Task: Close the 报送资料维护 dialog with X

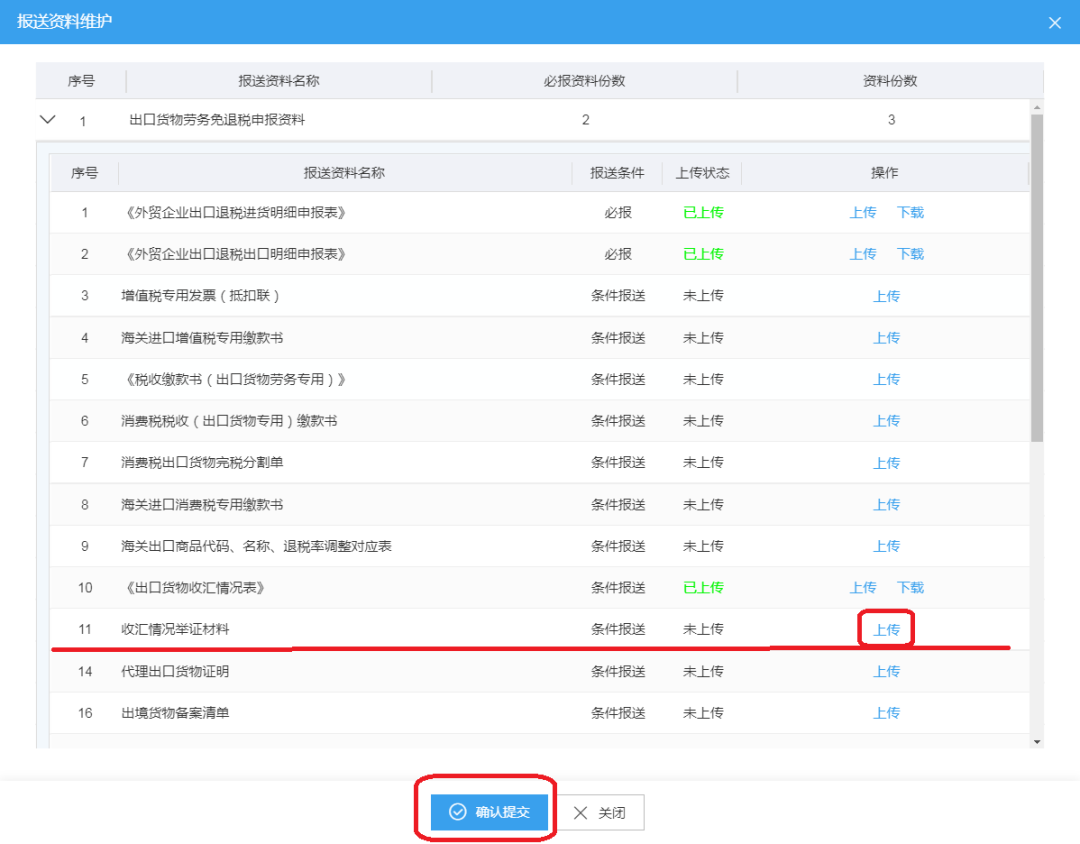Action: (1055, 22)
